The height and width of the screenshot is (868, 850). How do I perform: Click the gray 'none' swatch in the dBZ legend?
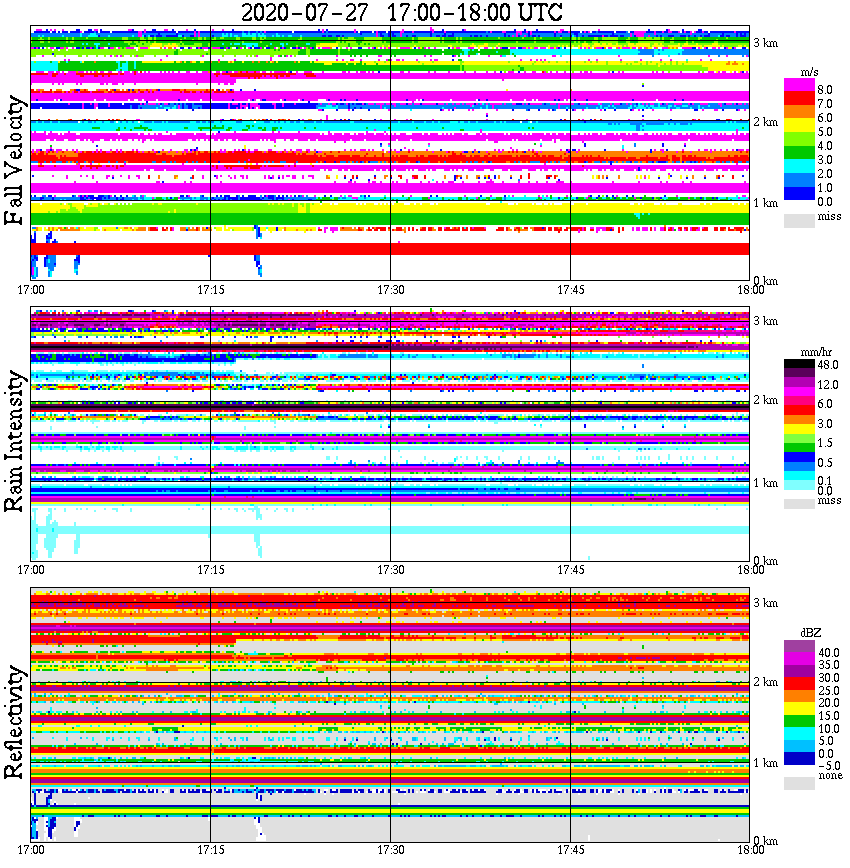799,783
